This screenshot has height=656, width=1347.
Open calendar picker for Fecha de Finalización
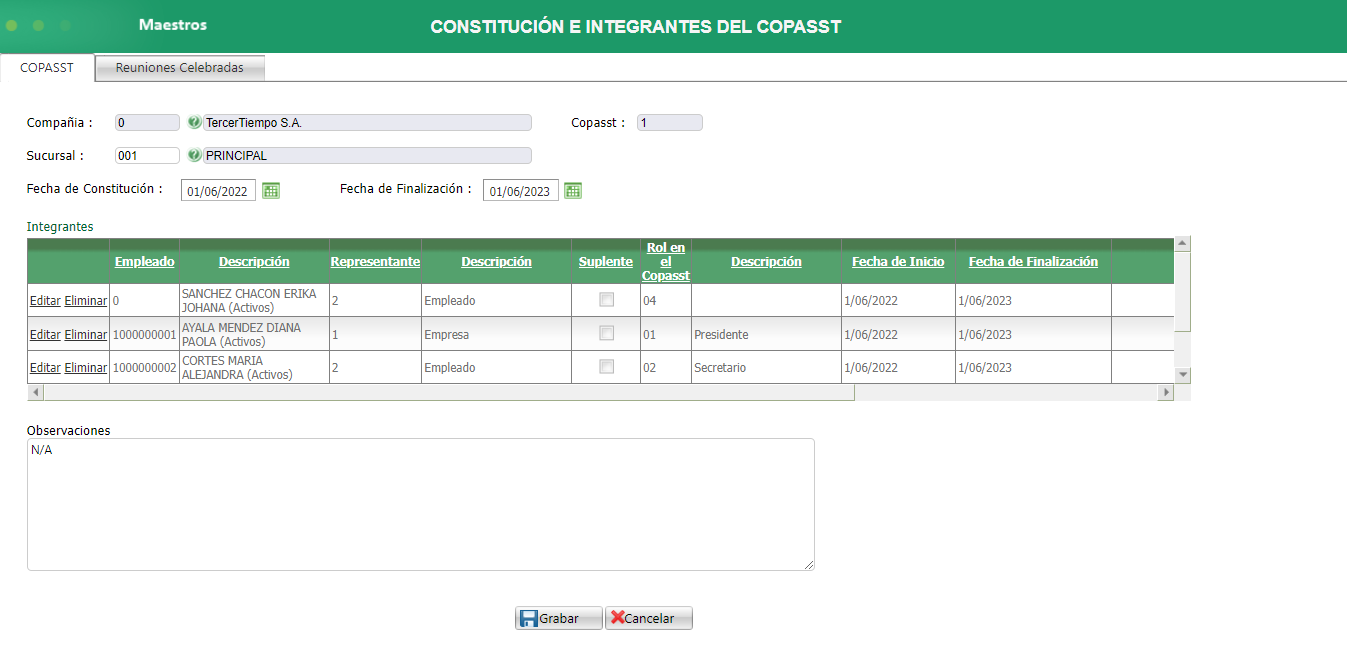[572, 189]
